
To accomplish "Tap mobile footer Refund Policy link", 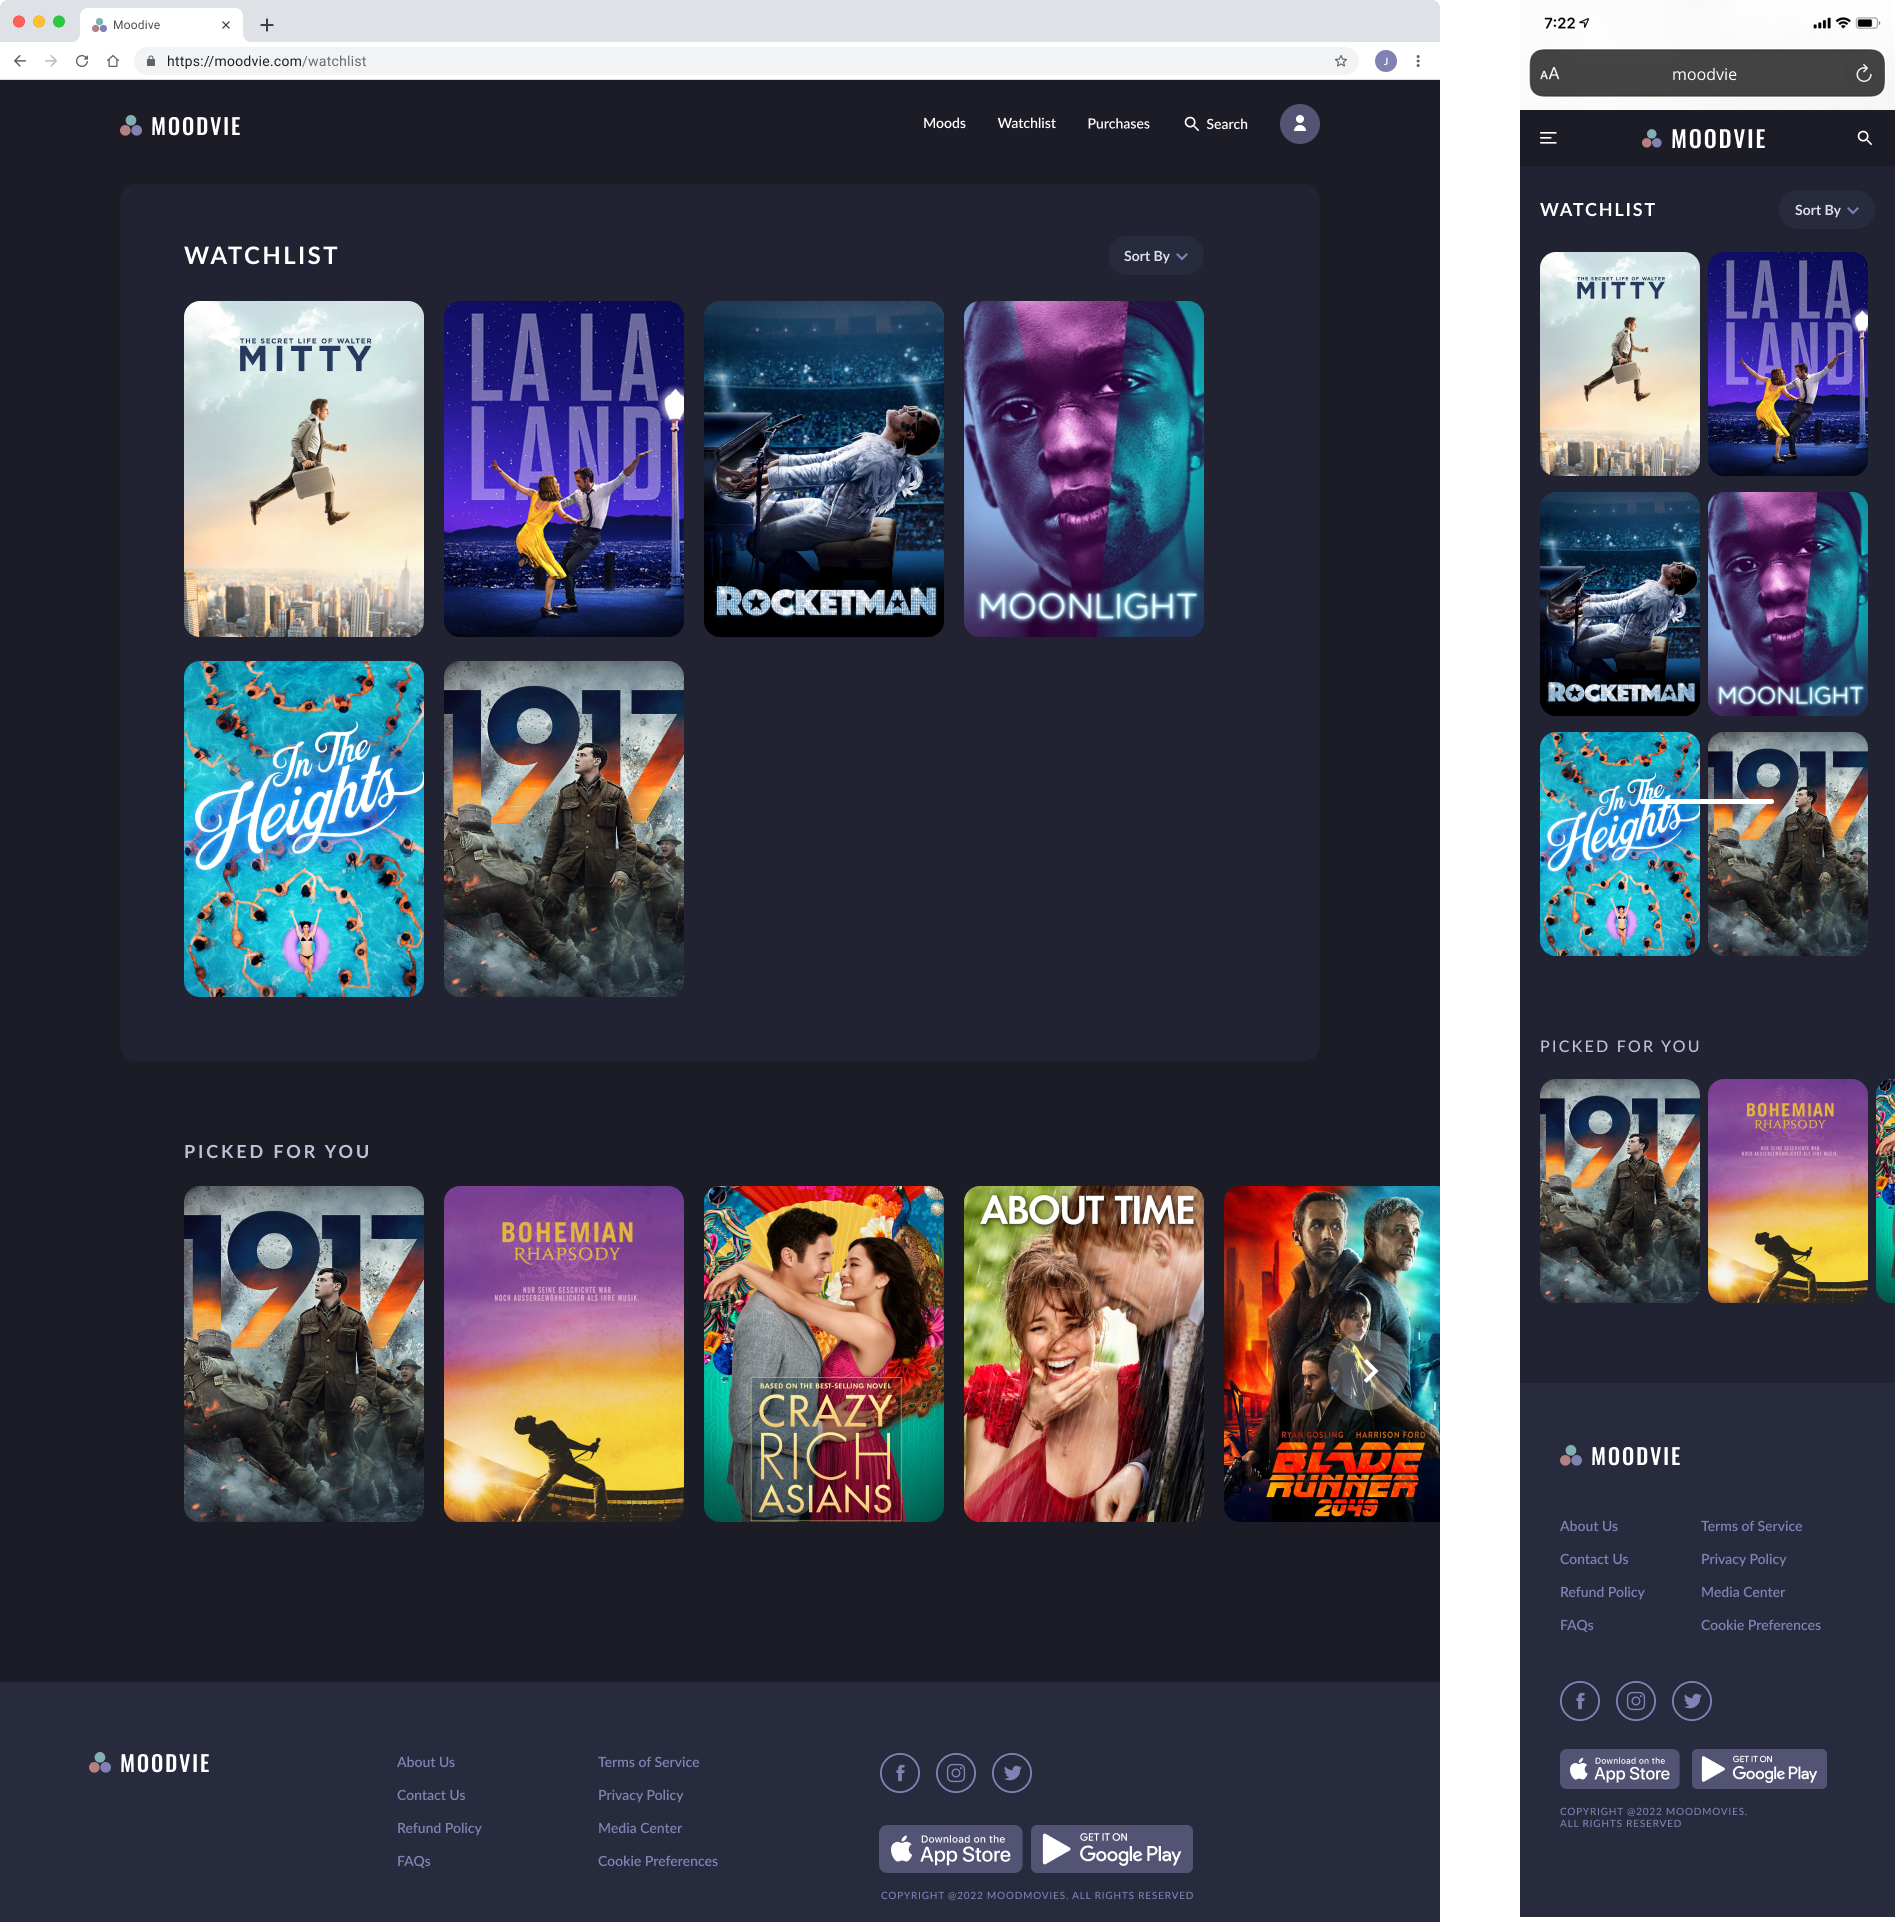I will tap(1602, 1592).
